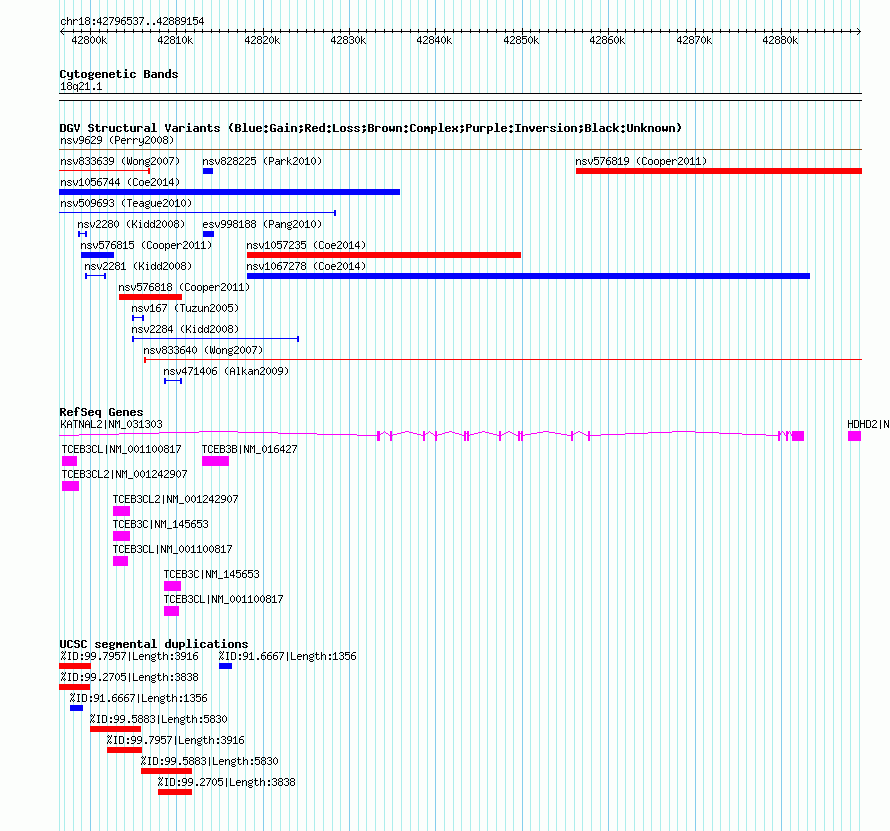Click the 42880k ruler tick label
The image size is (890, 831).
point(780,40)
